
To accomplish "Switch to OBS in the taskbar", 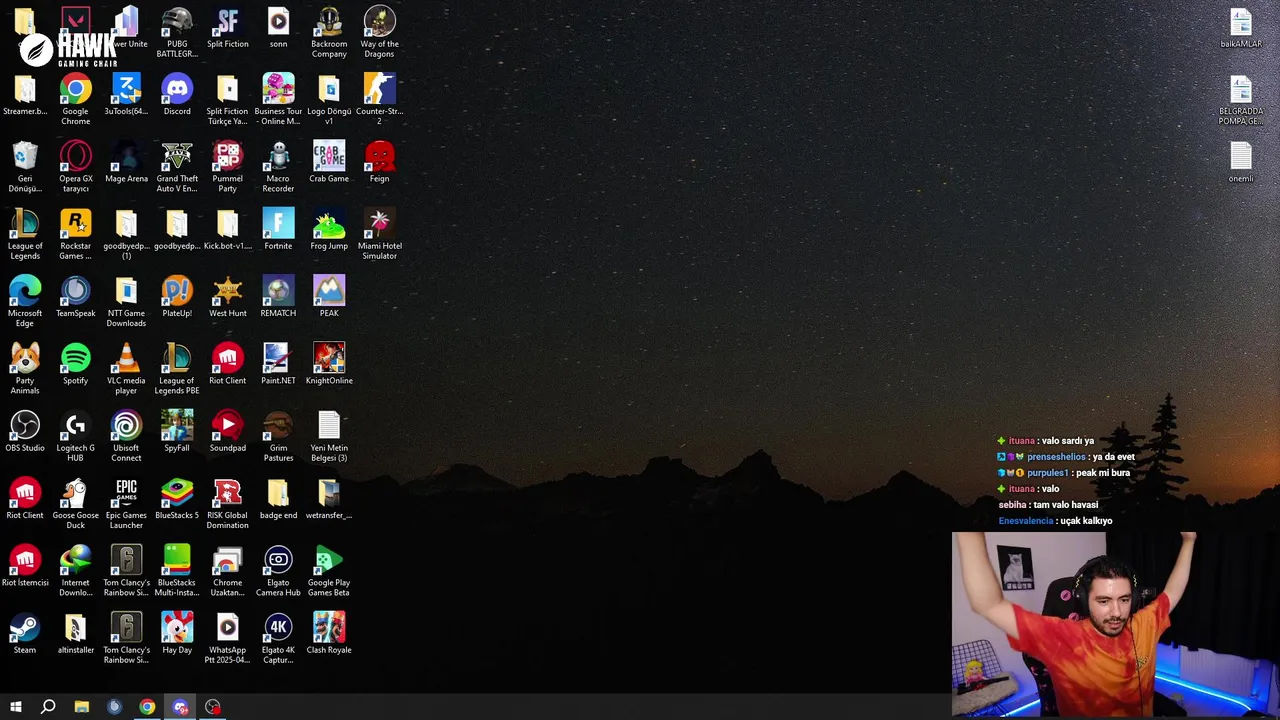I will [x=213, y=707].
